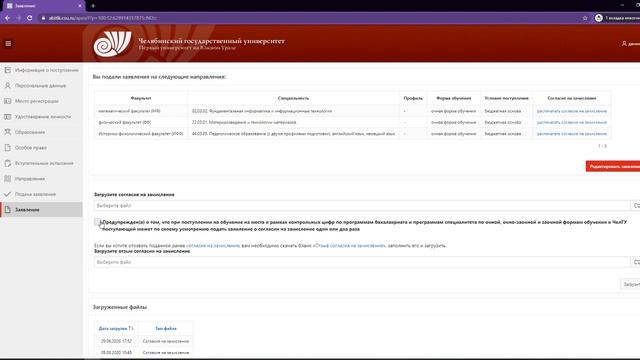This screenshot has width=640, height=360.
Task: Click the Профиль column header
Action: (x=413, y=98)
